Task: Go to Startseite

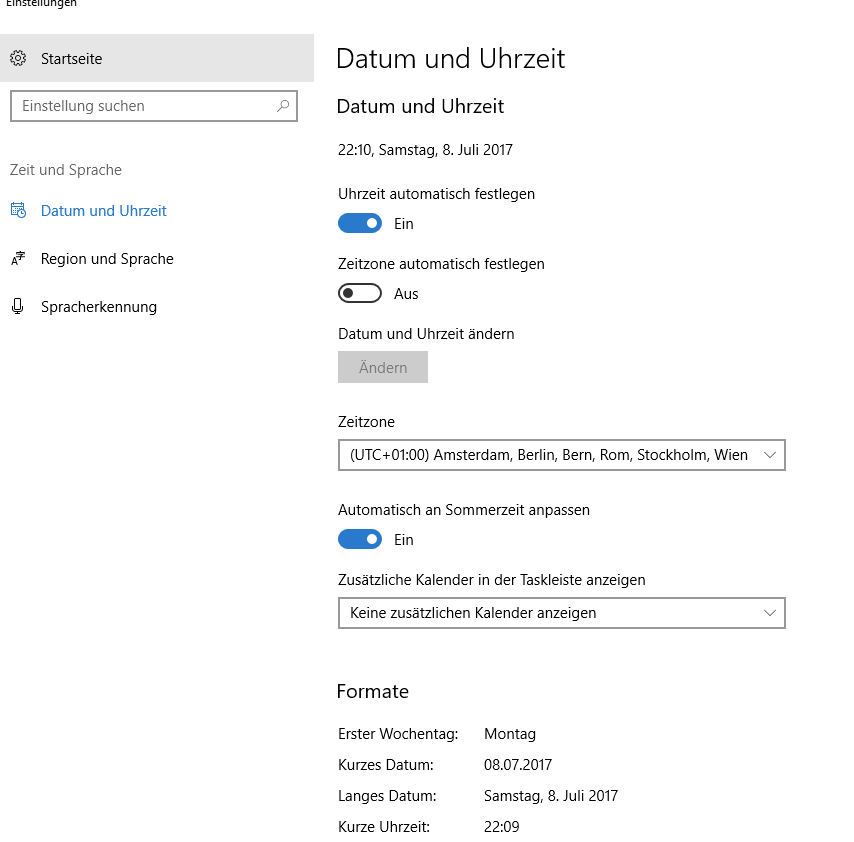Action: pyautogui.click(x=157, y=58)
